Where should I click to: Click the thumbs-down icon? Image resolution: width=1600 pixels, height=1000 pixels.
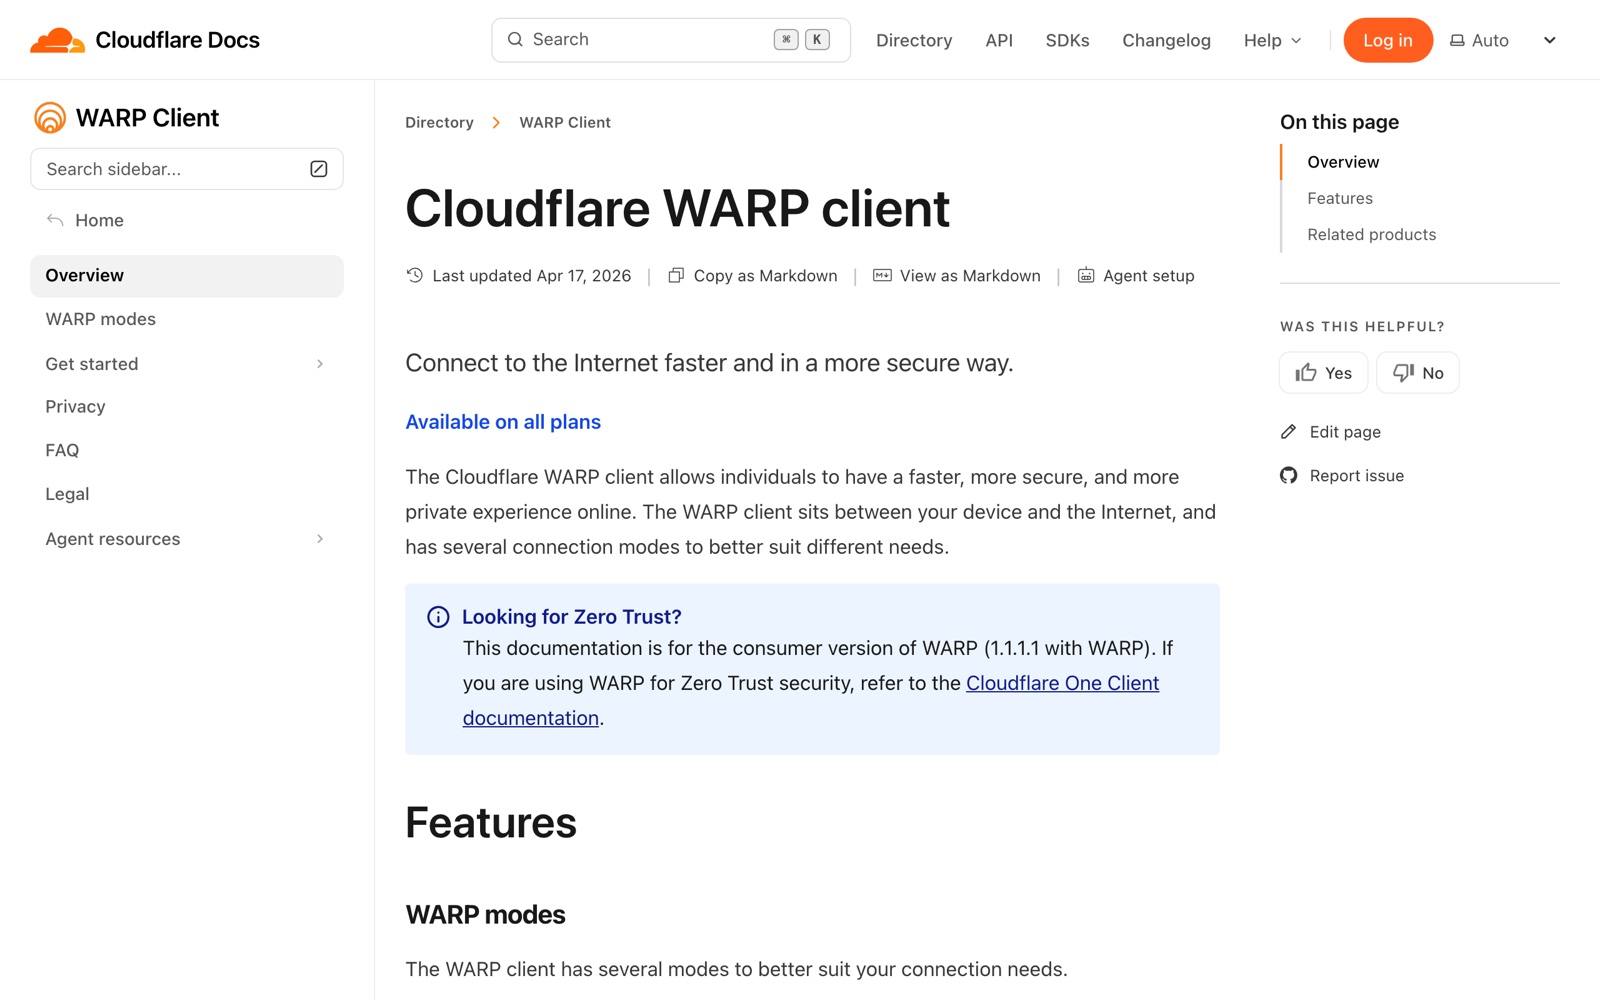(1403, 373)
